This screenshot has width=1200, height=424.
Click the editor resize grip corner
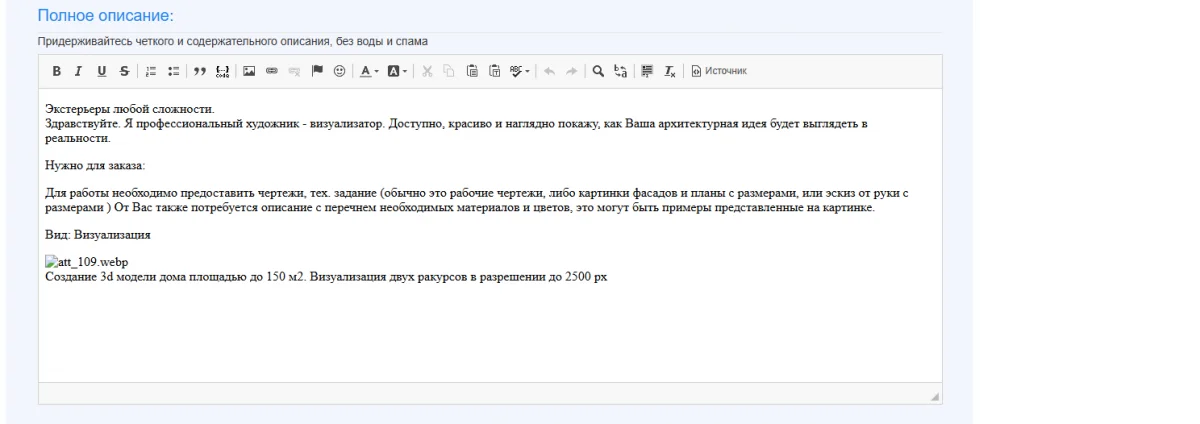pos(935,397)
